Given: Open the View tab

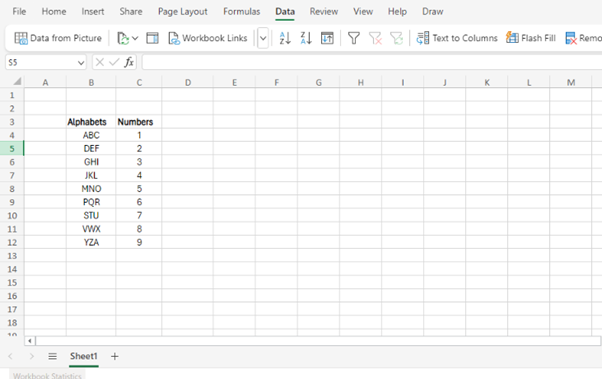Looking at the screenshot, I should click(x=363, y=12).
